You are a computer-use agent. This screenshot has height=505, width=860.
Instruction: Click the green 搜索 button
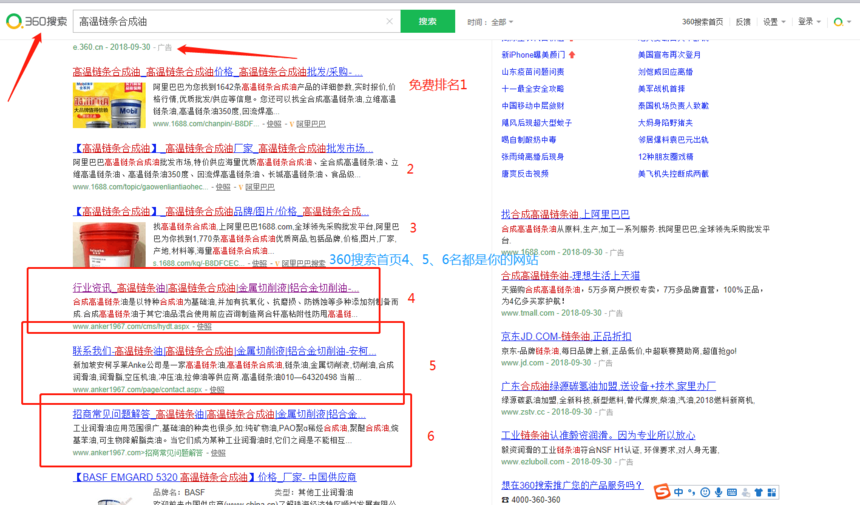click(427, 21)
